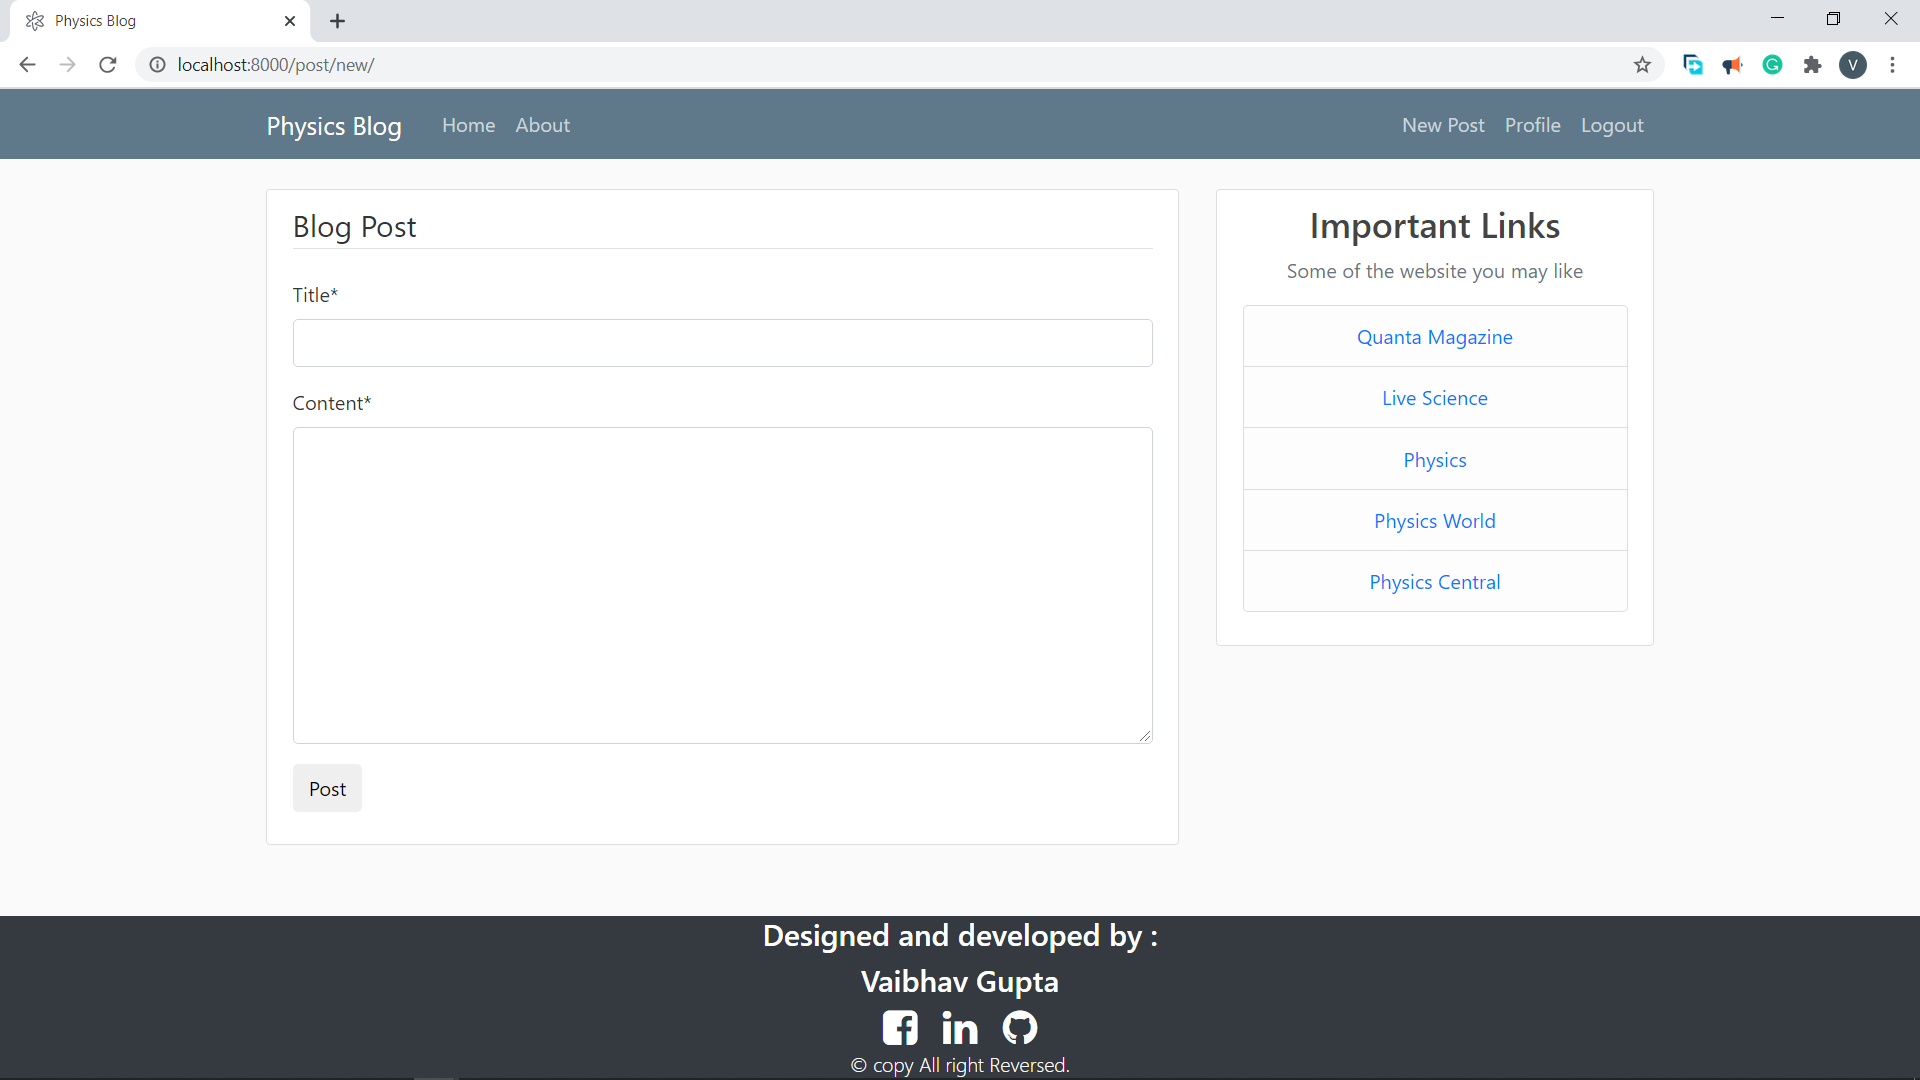1920x1080 pixels.
Task: Open the About page in navbar
Action: click(x=542, y=125)
